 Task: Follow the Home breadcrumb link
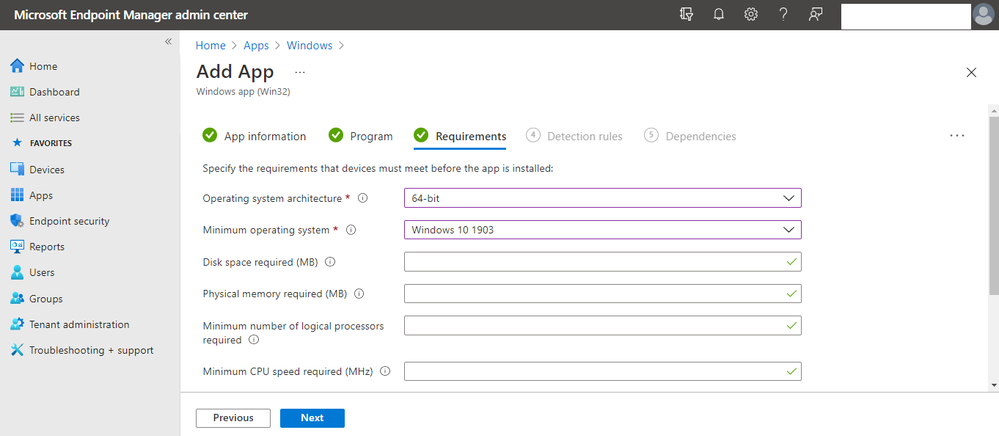(x=210, y=45)
